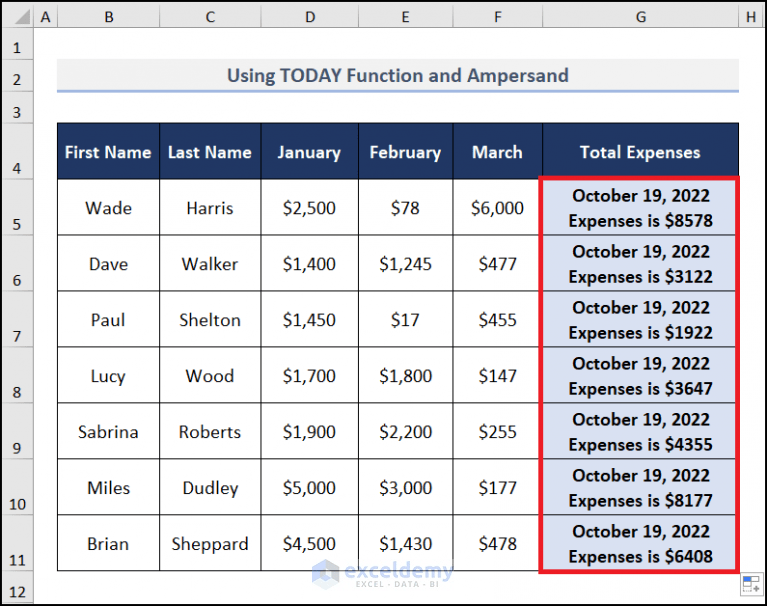Select Brian's January value $4,500
The image size is (767, 606).
[310, 543]
